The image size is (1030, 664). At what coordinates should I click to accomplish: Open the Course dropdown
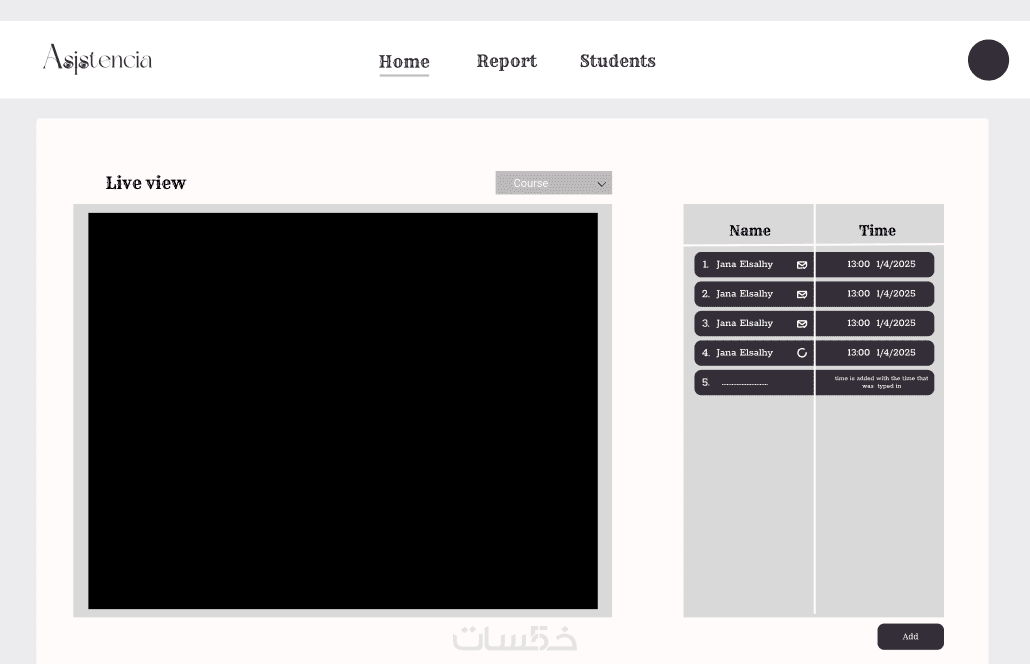click(x=554, y=183)
